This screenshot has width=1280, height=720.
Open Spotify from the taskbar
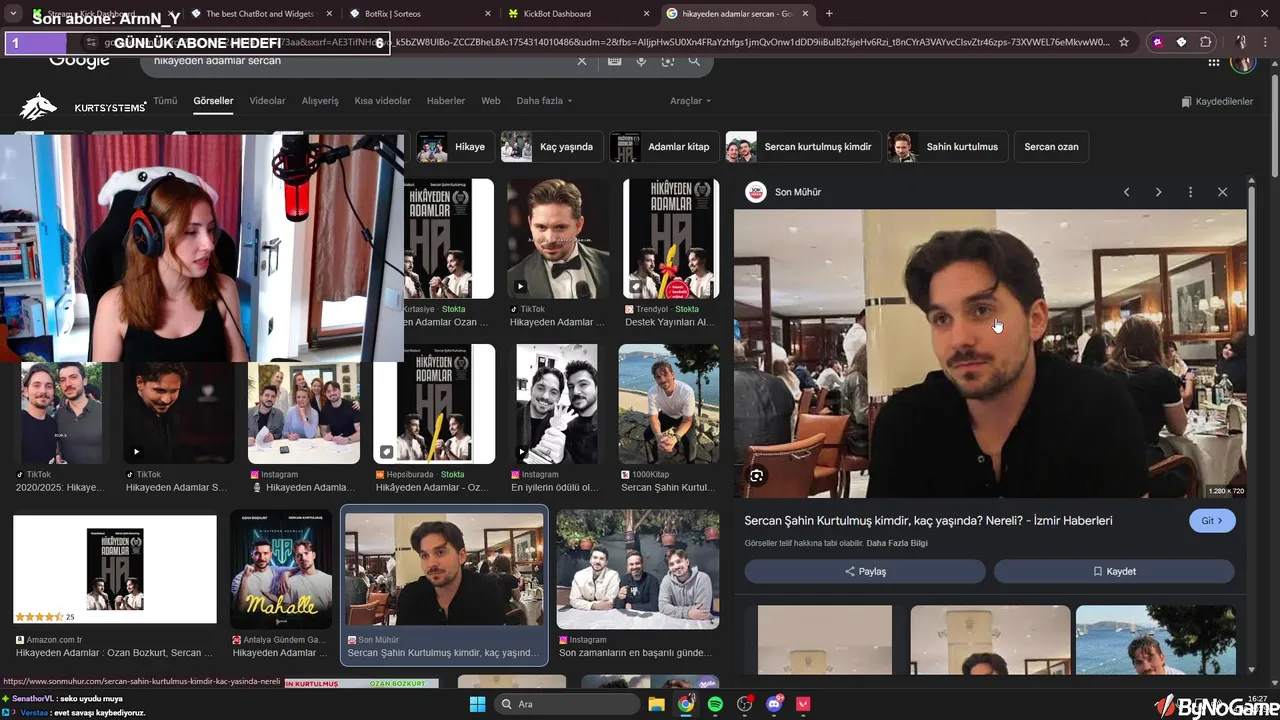point(715,704)
